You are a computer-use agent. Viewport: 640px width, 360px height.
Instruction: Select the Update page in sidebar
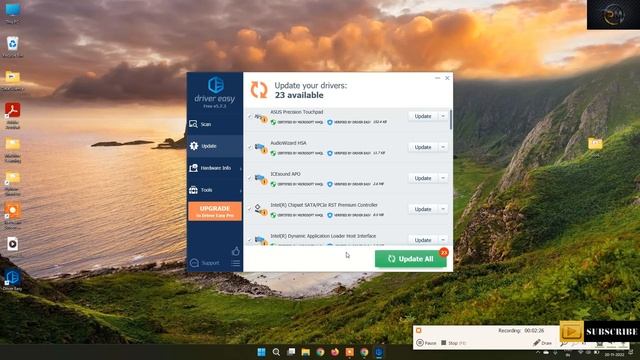pyautogui.click(x=215, y=146)
